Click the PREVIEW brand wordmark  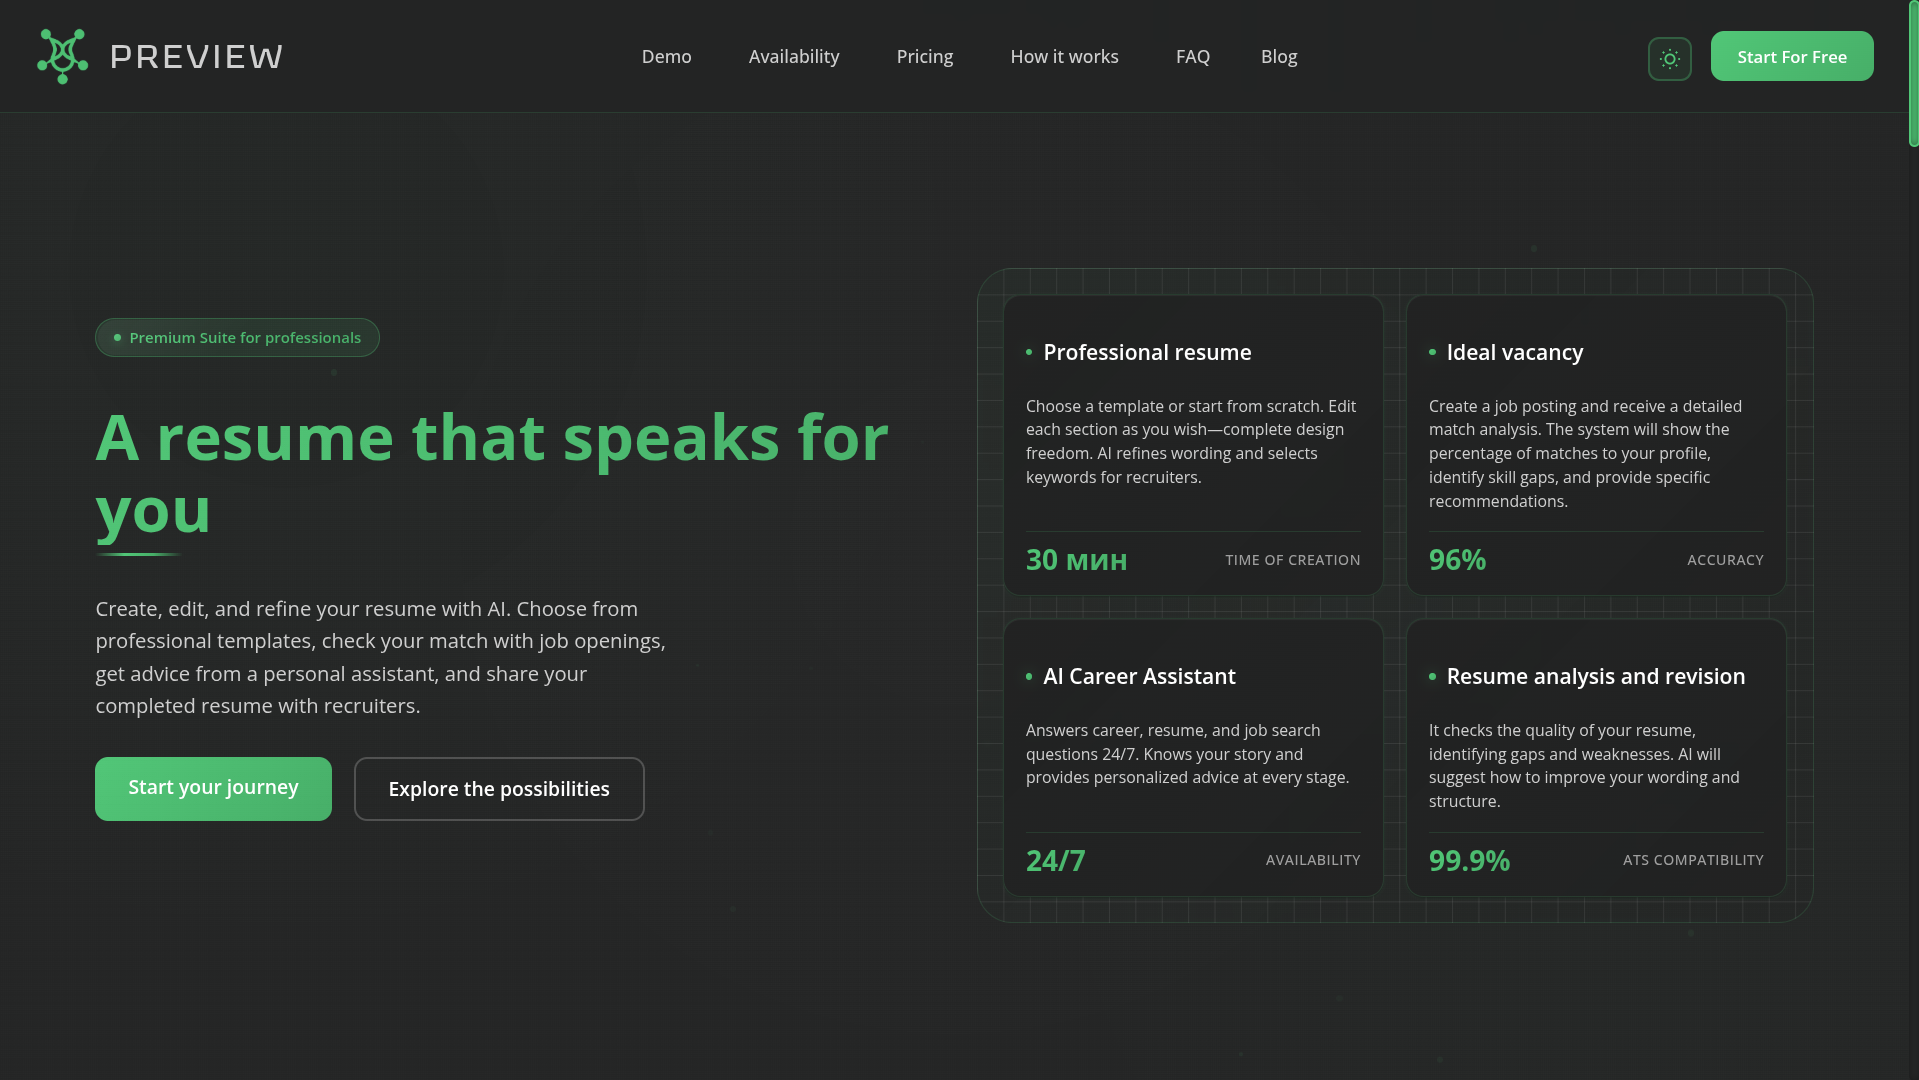tap(197, 57)
